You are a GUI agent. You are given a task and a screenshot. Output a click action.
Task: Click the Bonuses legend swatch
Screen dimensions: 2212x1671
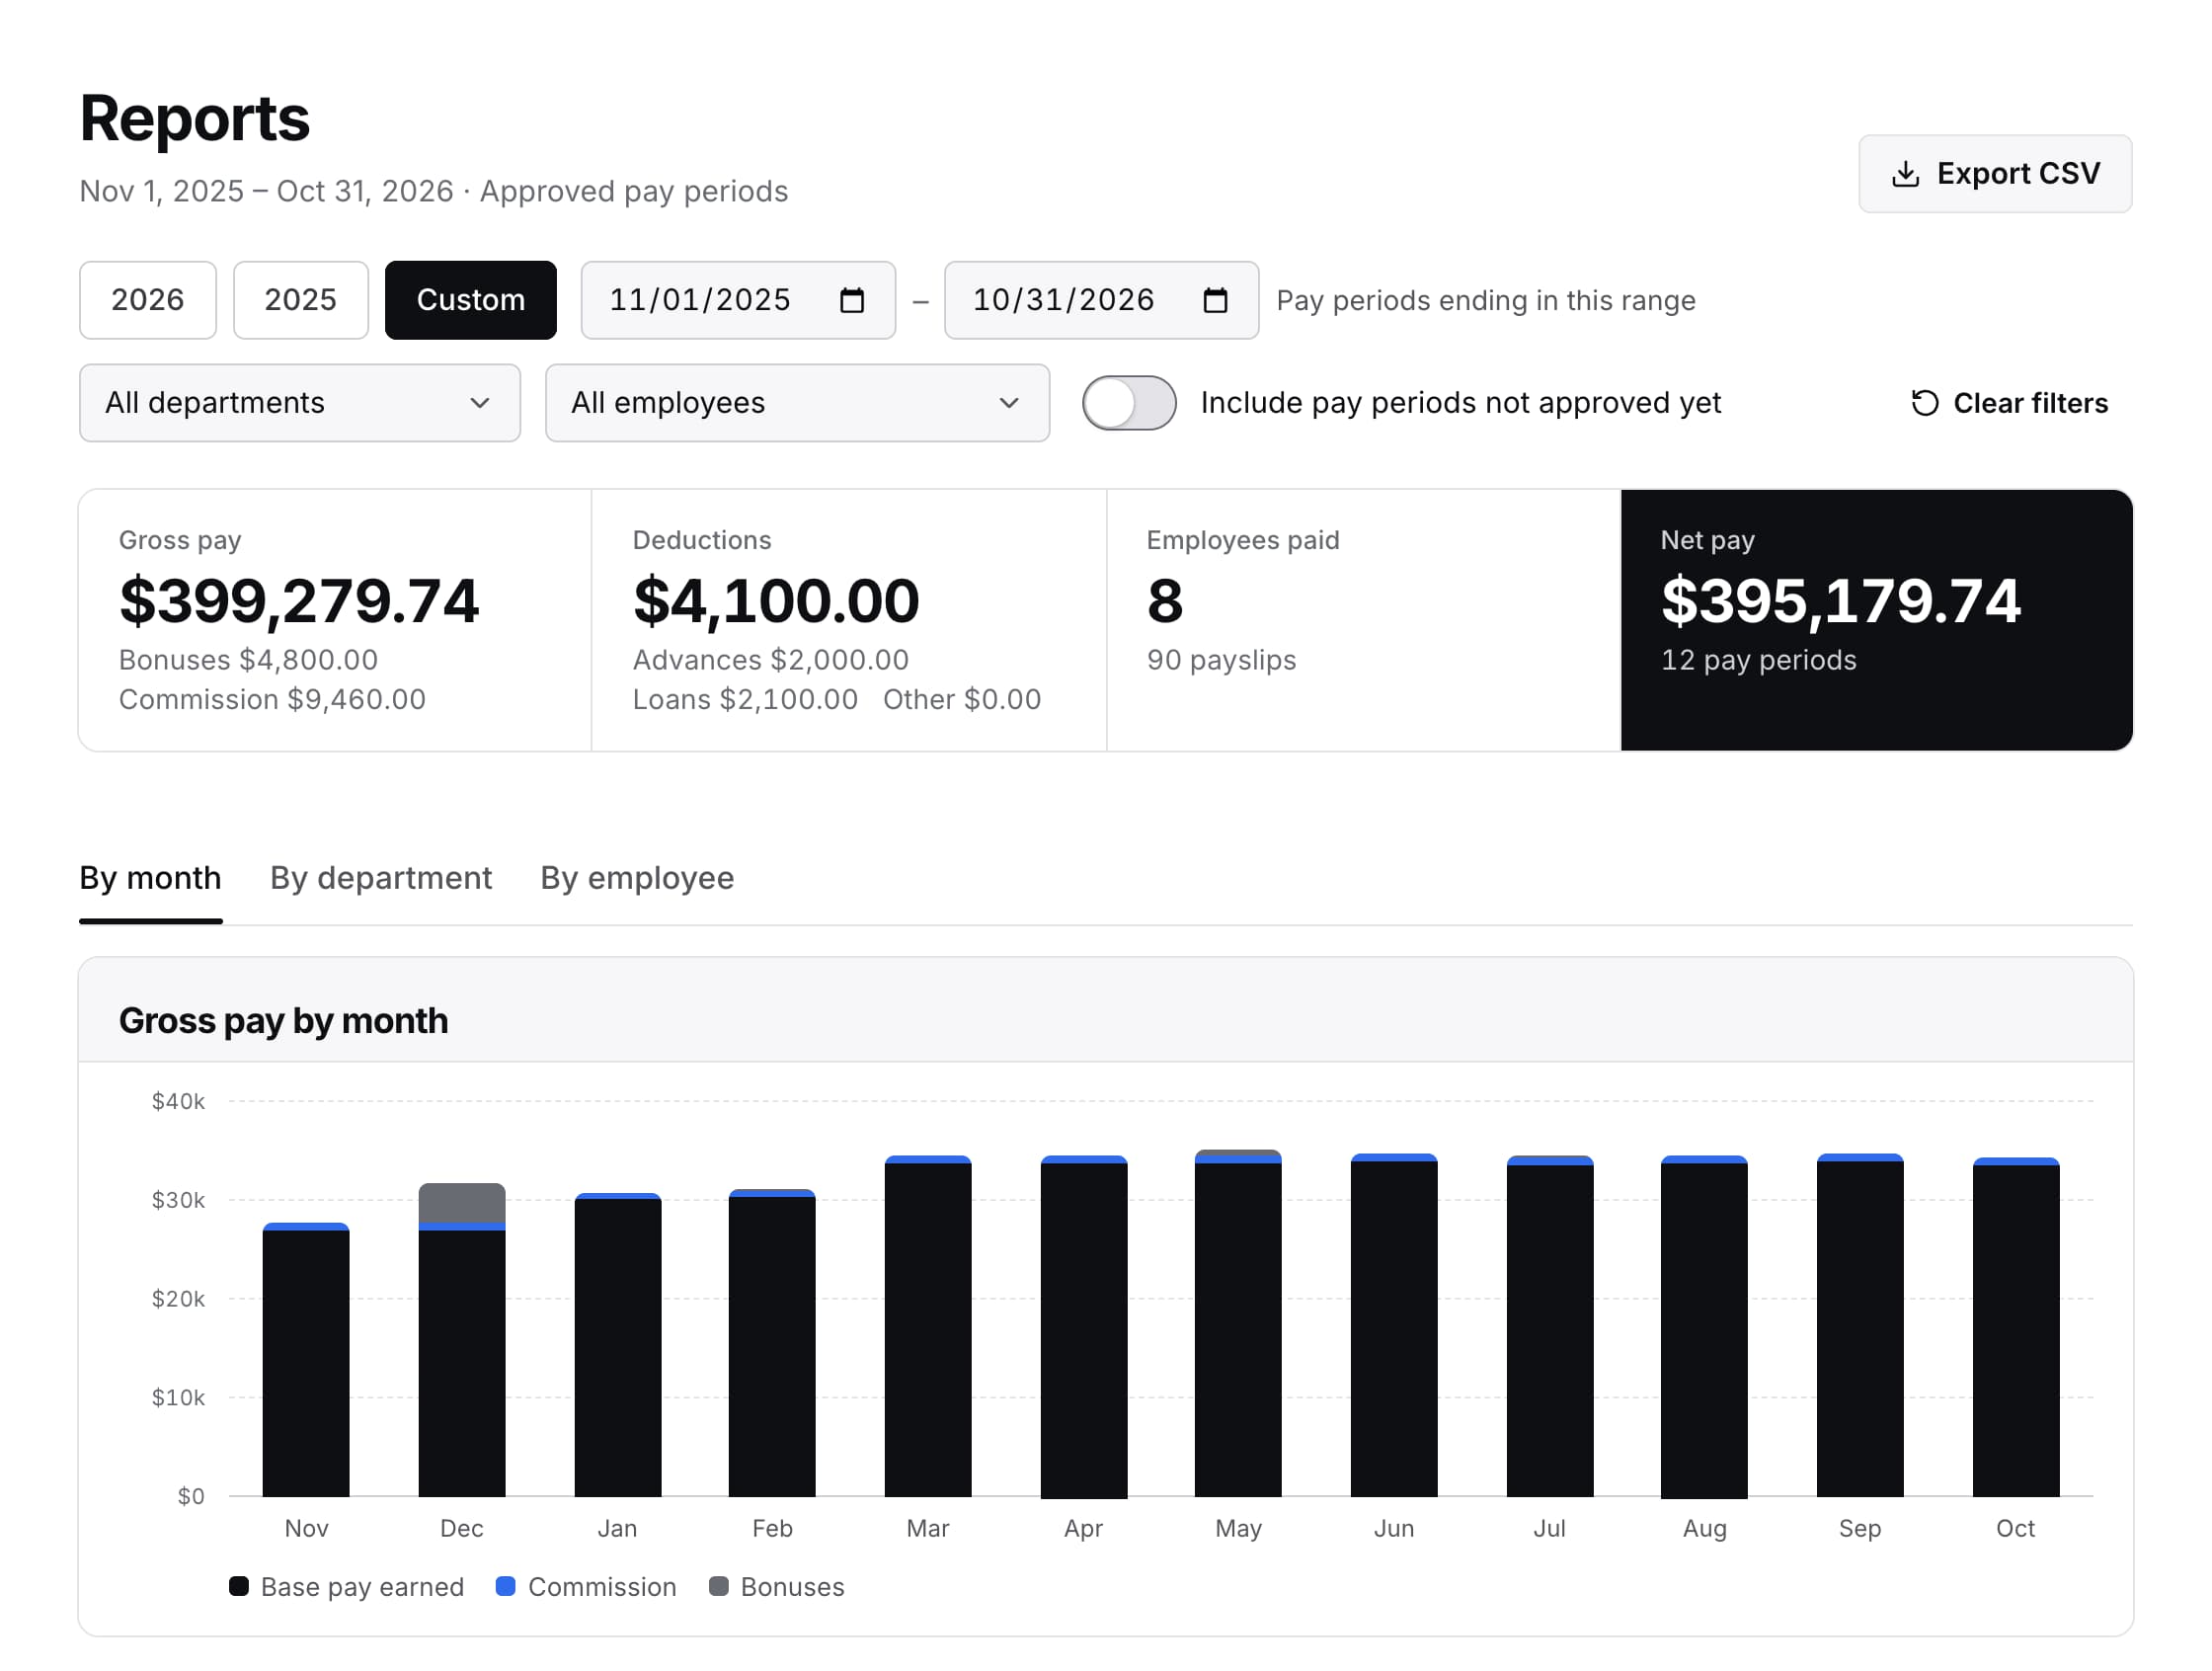[x=719, y=1587]
